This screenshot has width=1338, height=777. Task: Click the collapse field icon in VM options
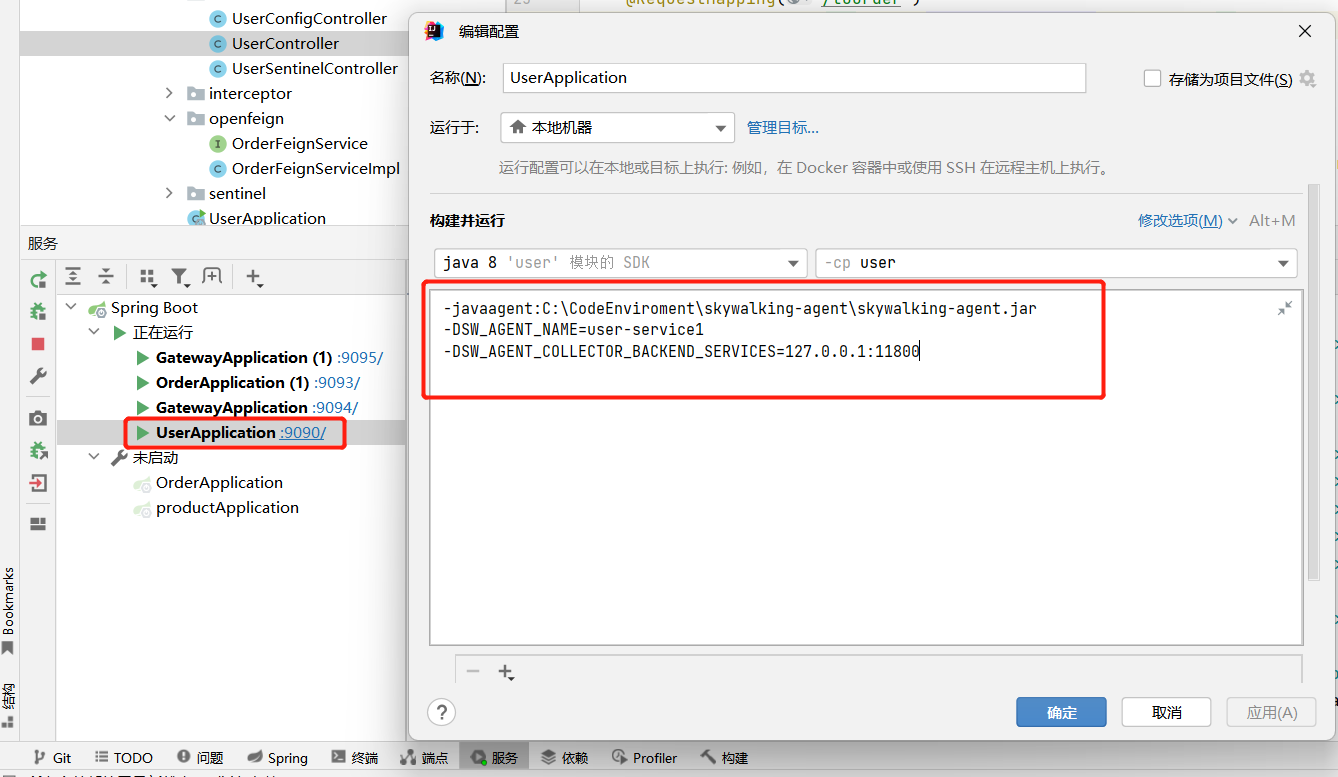(1285, 309)
